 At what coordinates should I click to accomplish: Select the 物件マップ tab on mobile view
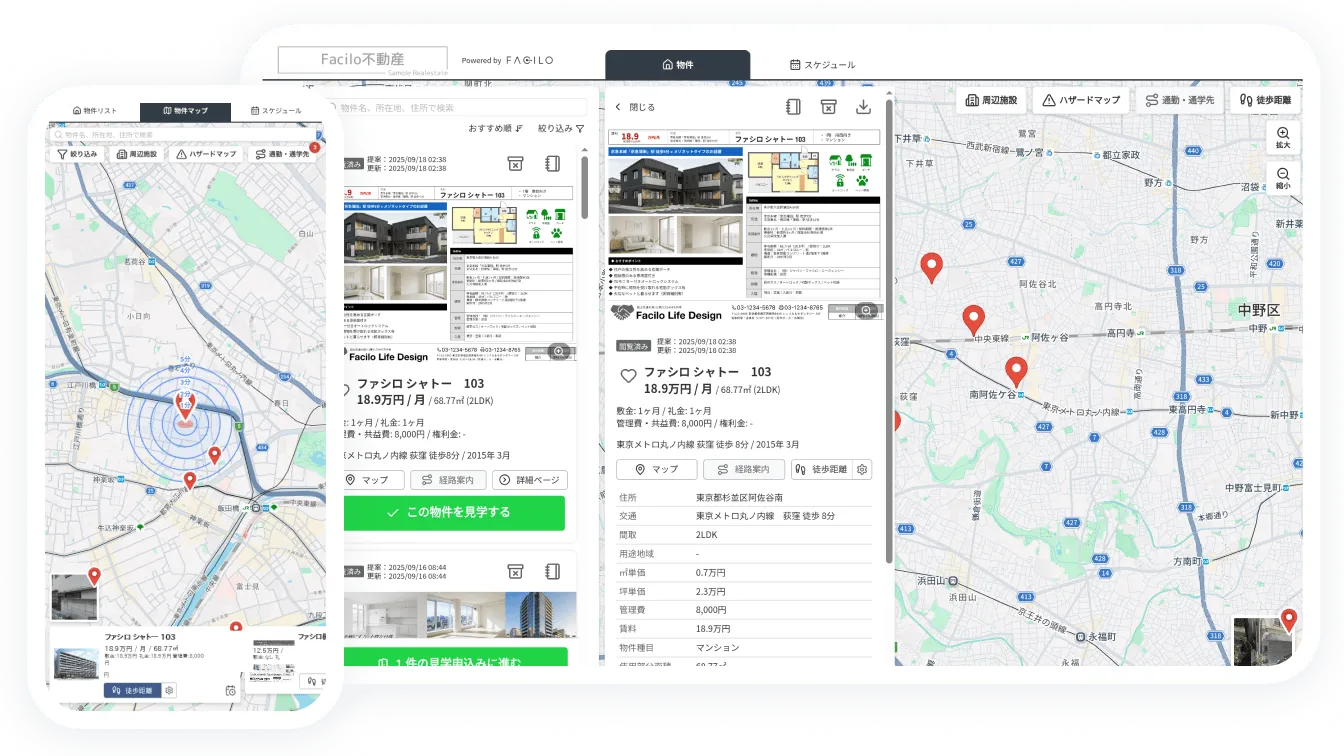pos(185,111)
